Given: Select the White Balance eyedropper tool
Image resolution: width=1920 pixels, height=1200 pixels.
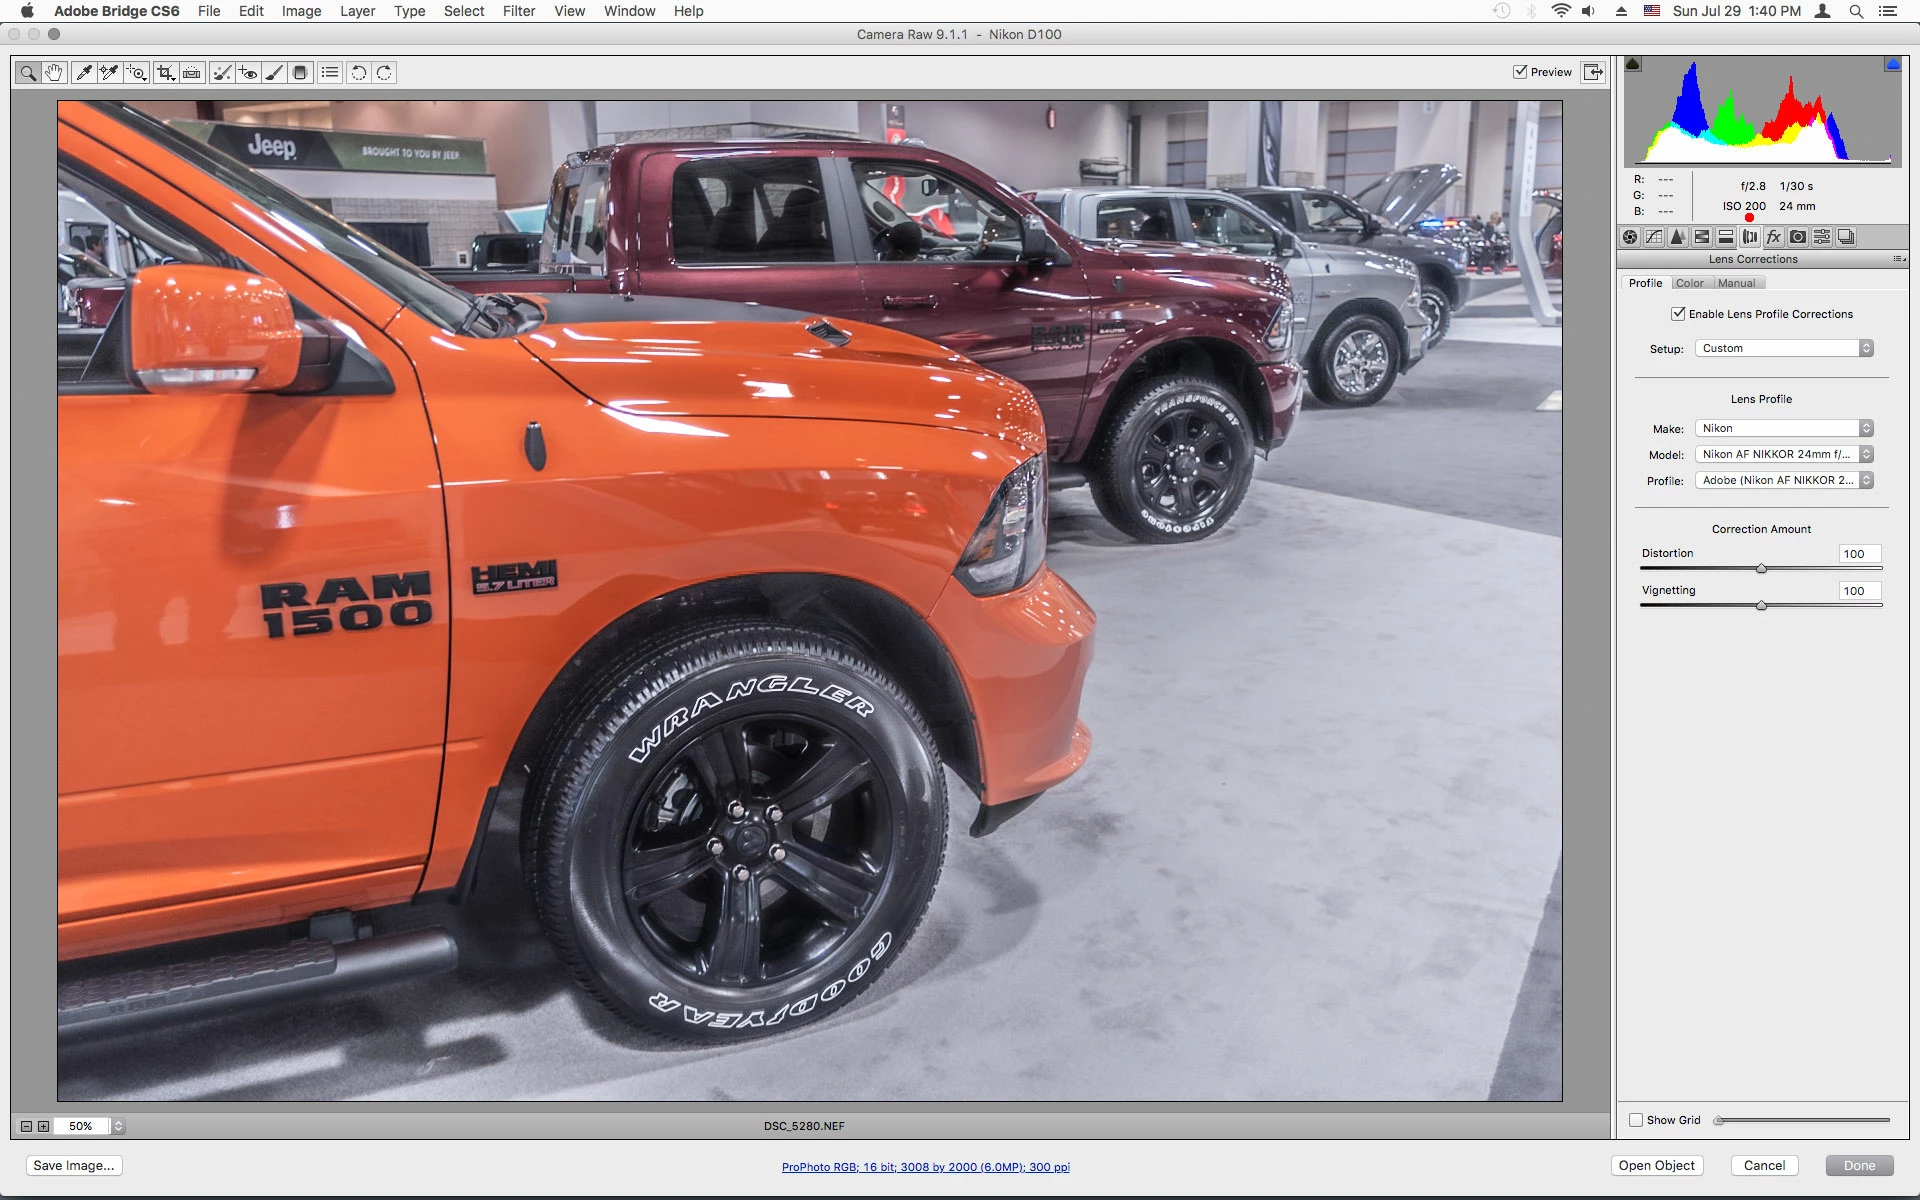Looking at the screenshot, I should click(x=84, y=72).
